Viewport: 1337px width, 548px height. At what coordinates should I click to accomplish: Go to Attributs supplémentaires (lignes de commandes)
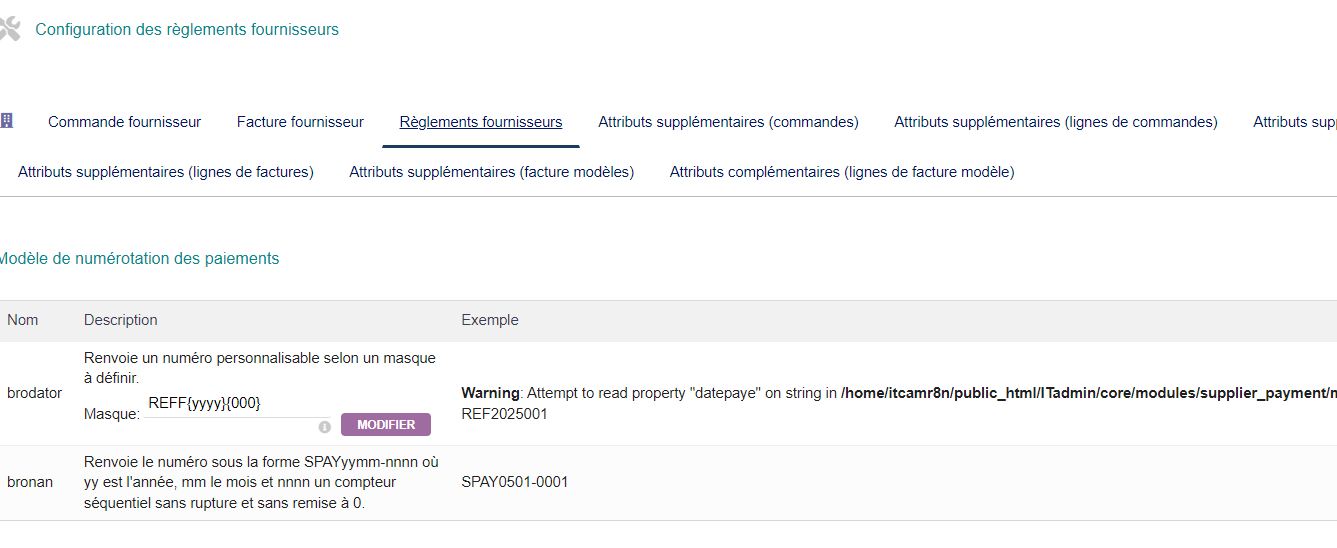tap(1055, 122)
